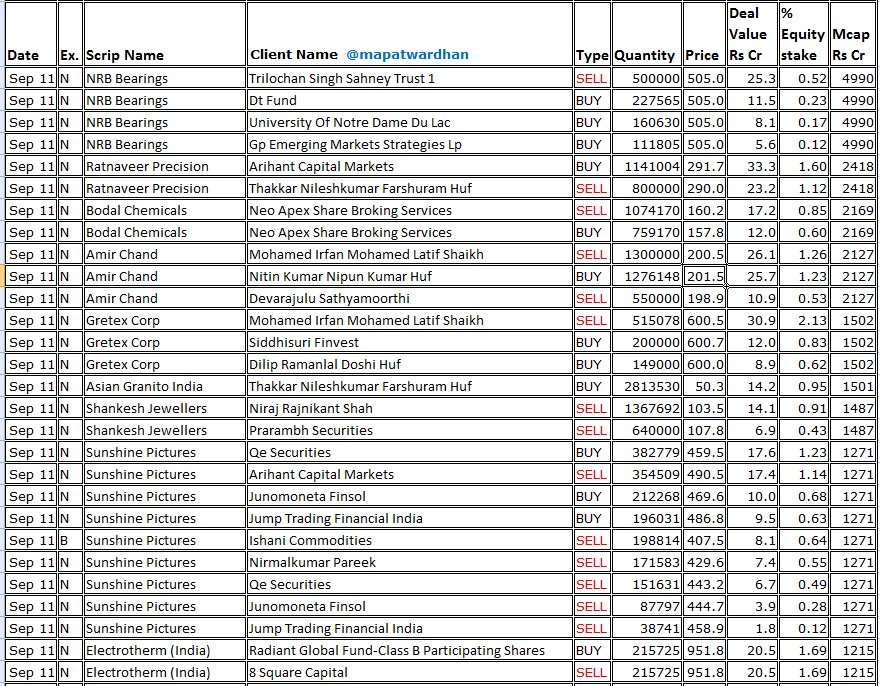The image size is (880, 686).
Task: Click the Mcap cell 1501
Action: point(852,386)
